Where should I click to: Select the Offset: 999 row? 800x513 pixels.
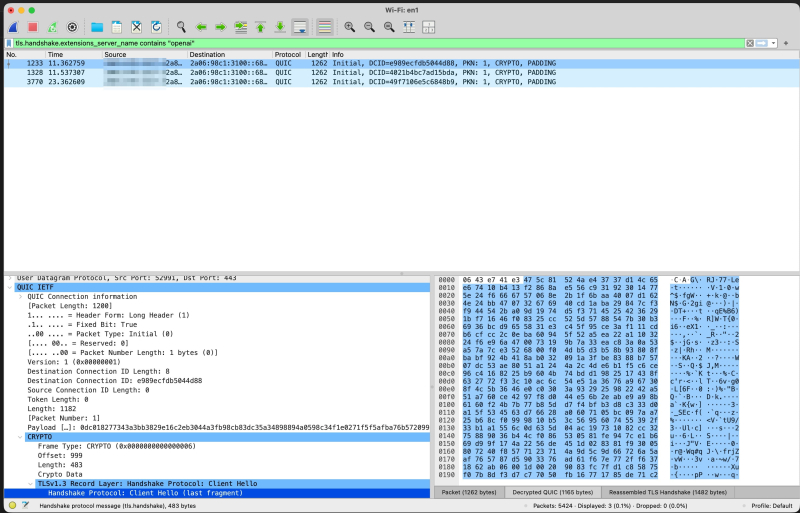coord(217,456)
